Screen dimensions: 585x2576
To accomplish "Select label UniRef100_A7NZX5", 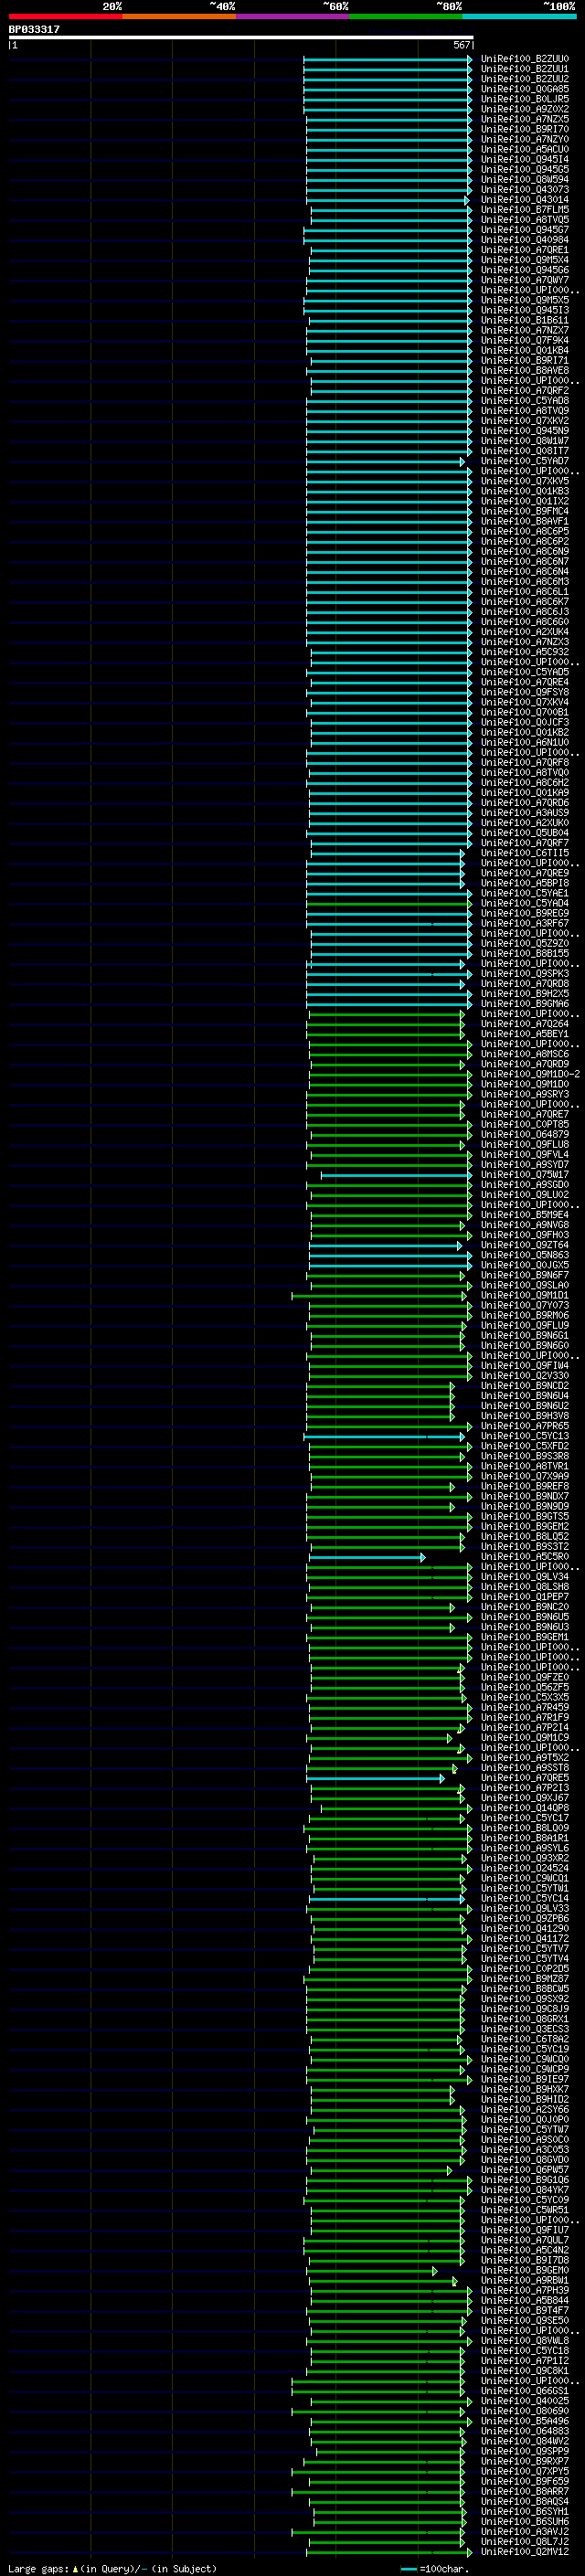I will coord(524,119).
